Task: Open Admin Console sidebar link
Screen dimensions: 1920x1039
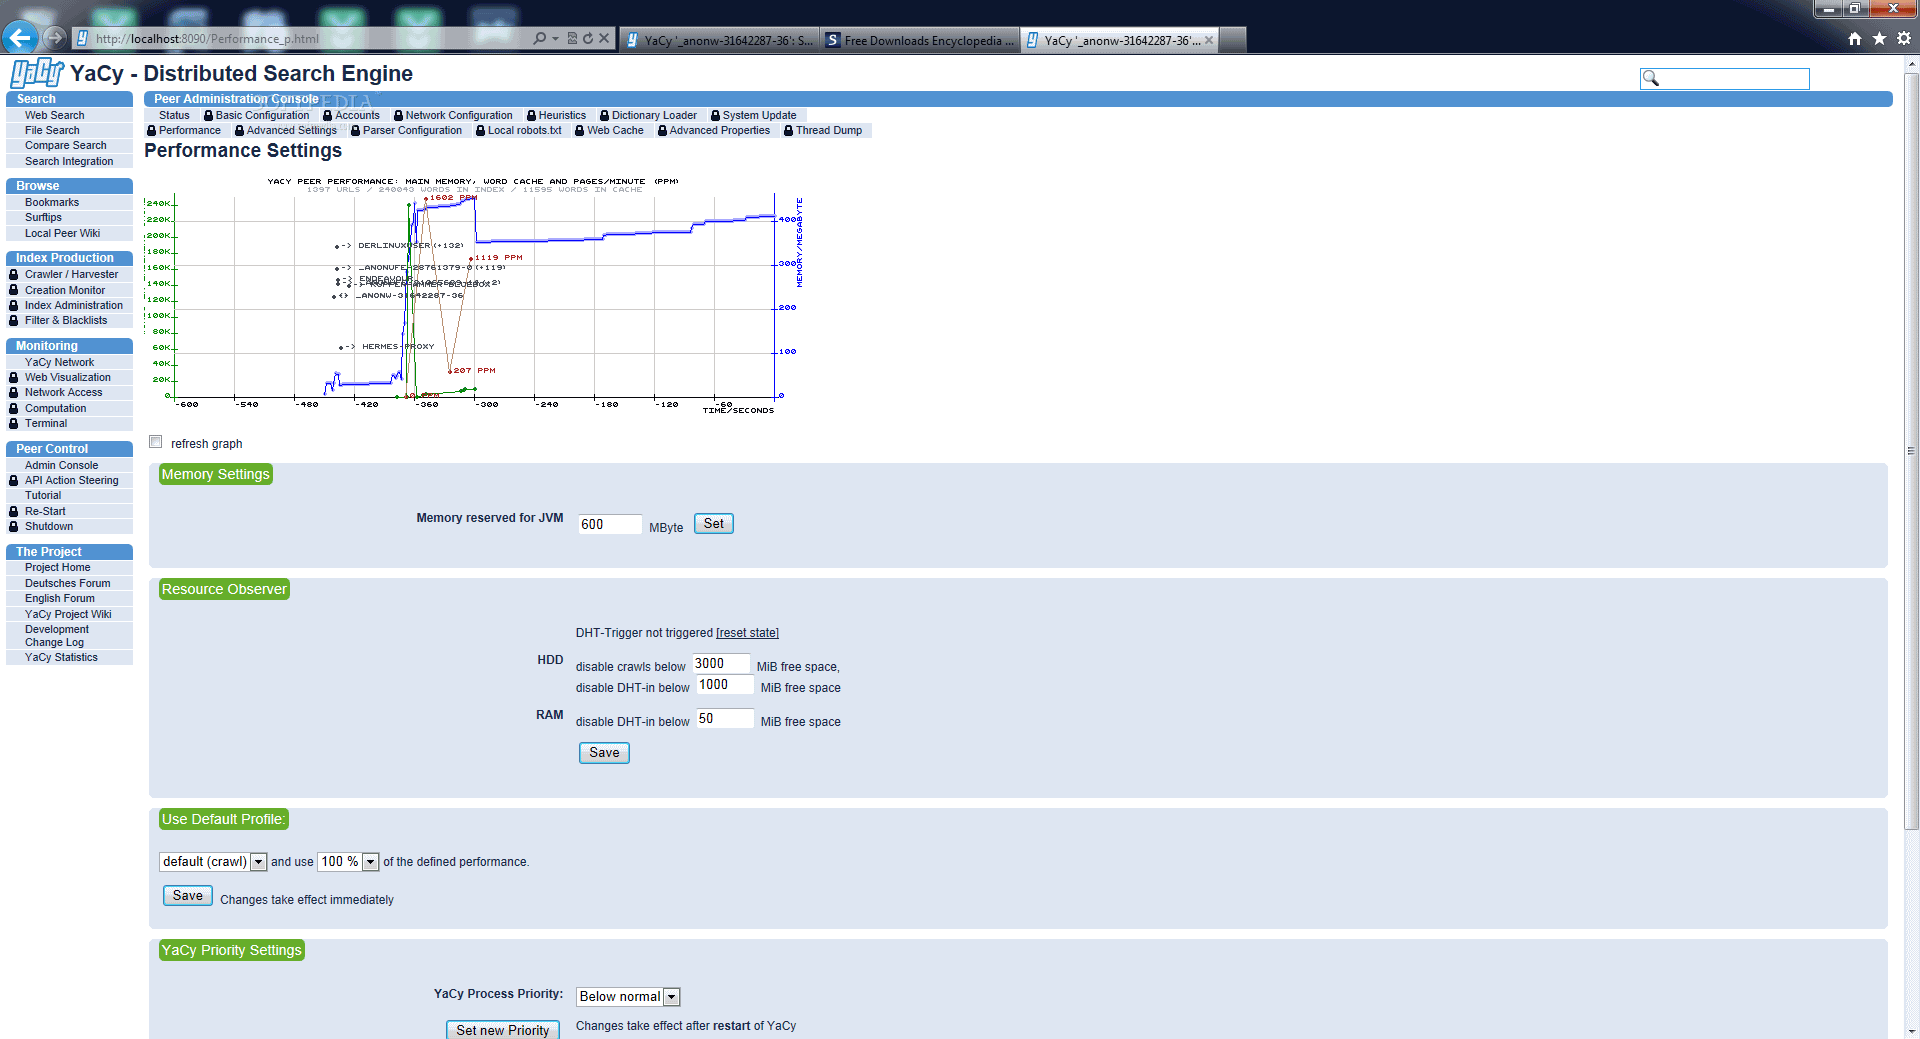Action: [x=61, y=465]
